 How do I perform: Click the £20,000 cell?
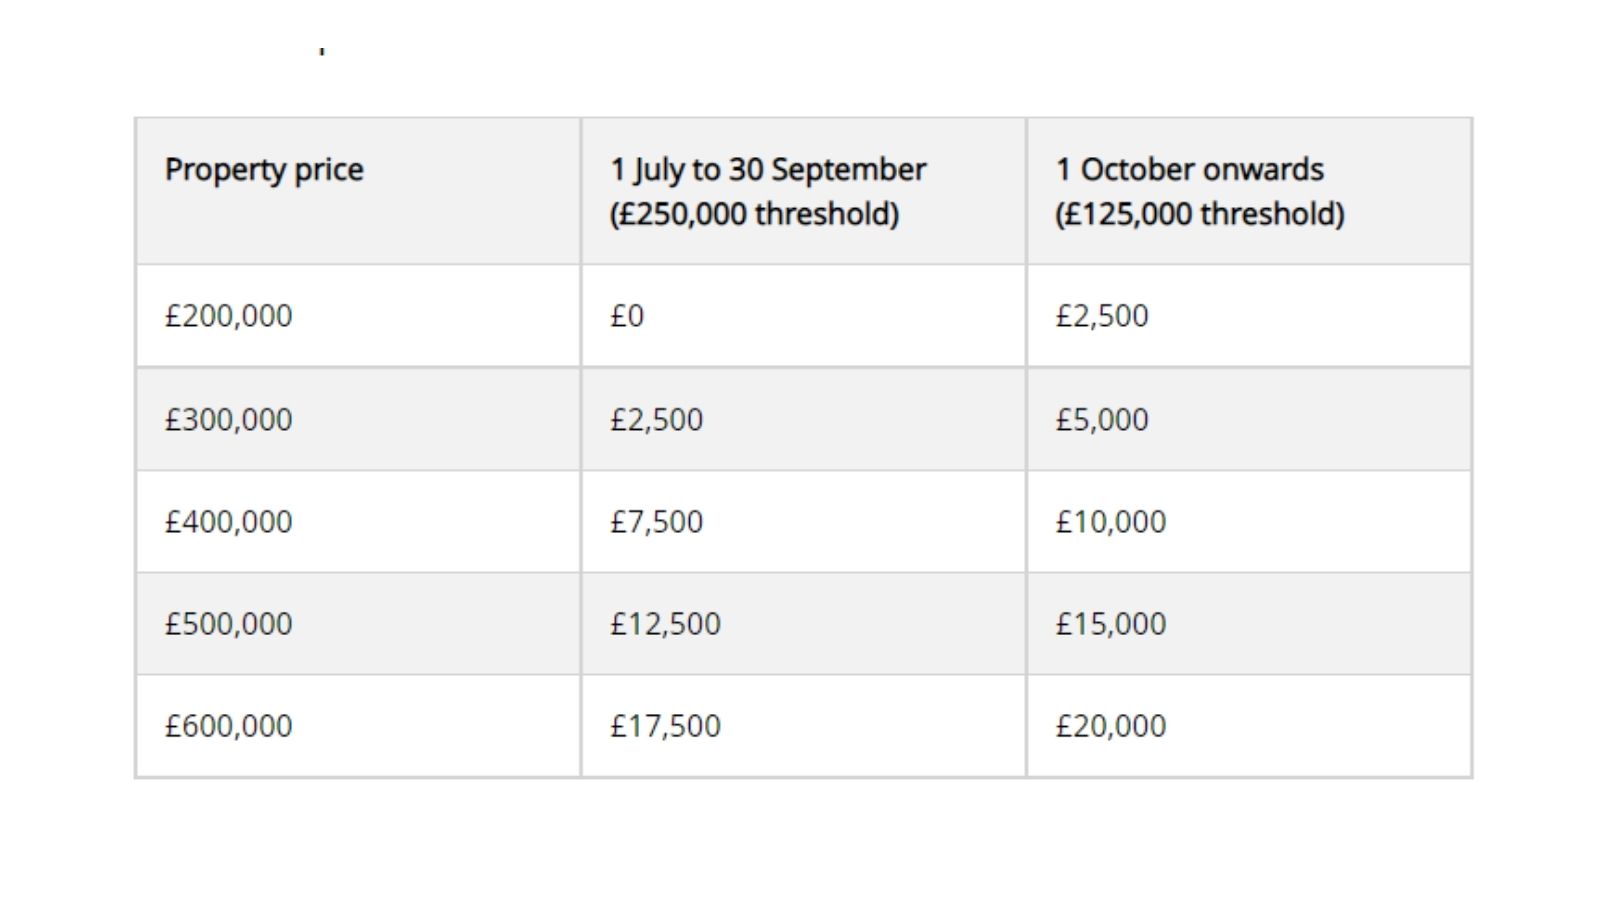click(1249, 726)
